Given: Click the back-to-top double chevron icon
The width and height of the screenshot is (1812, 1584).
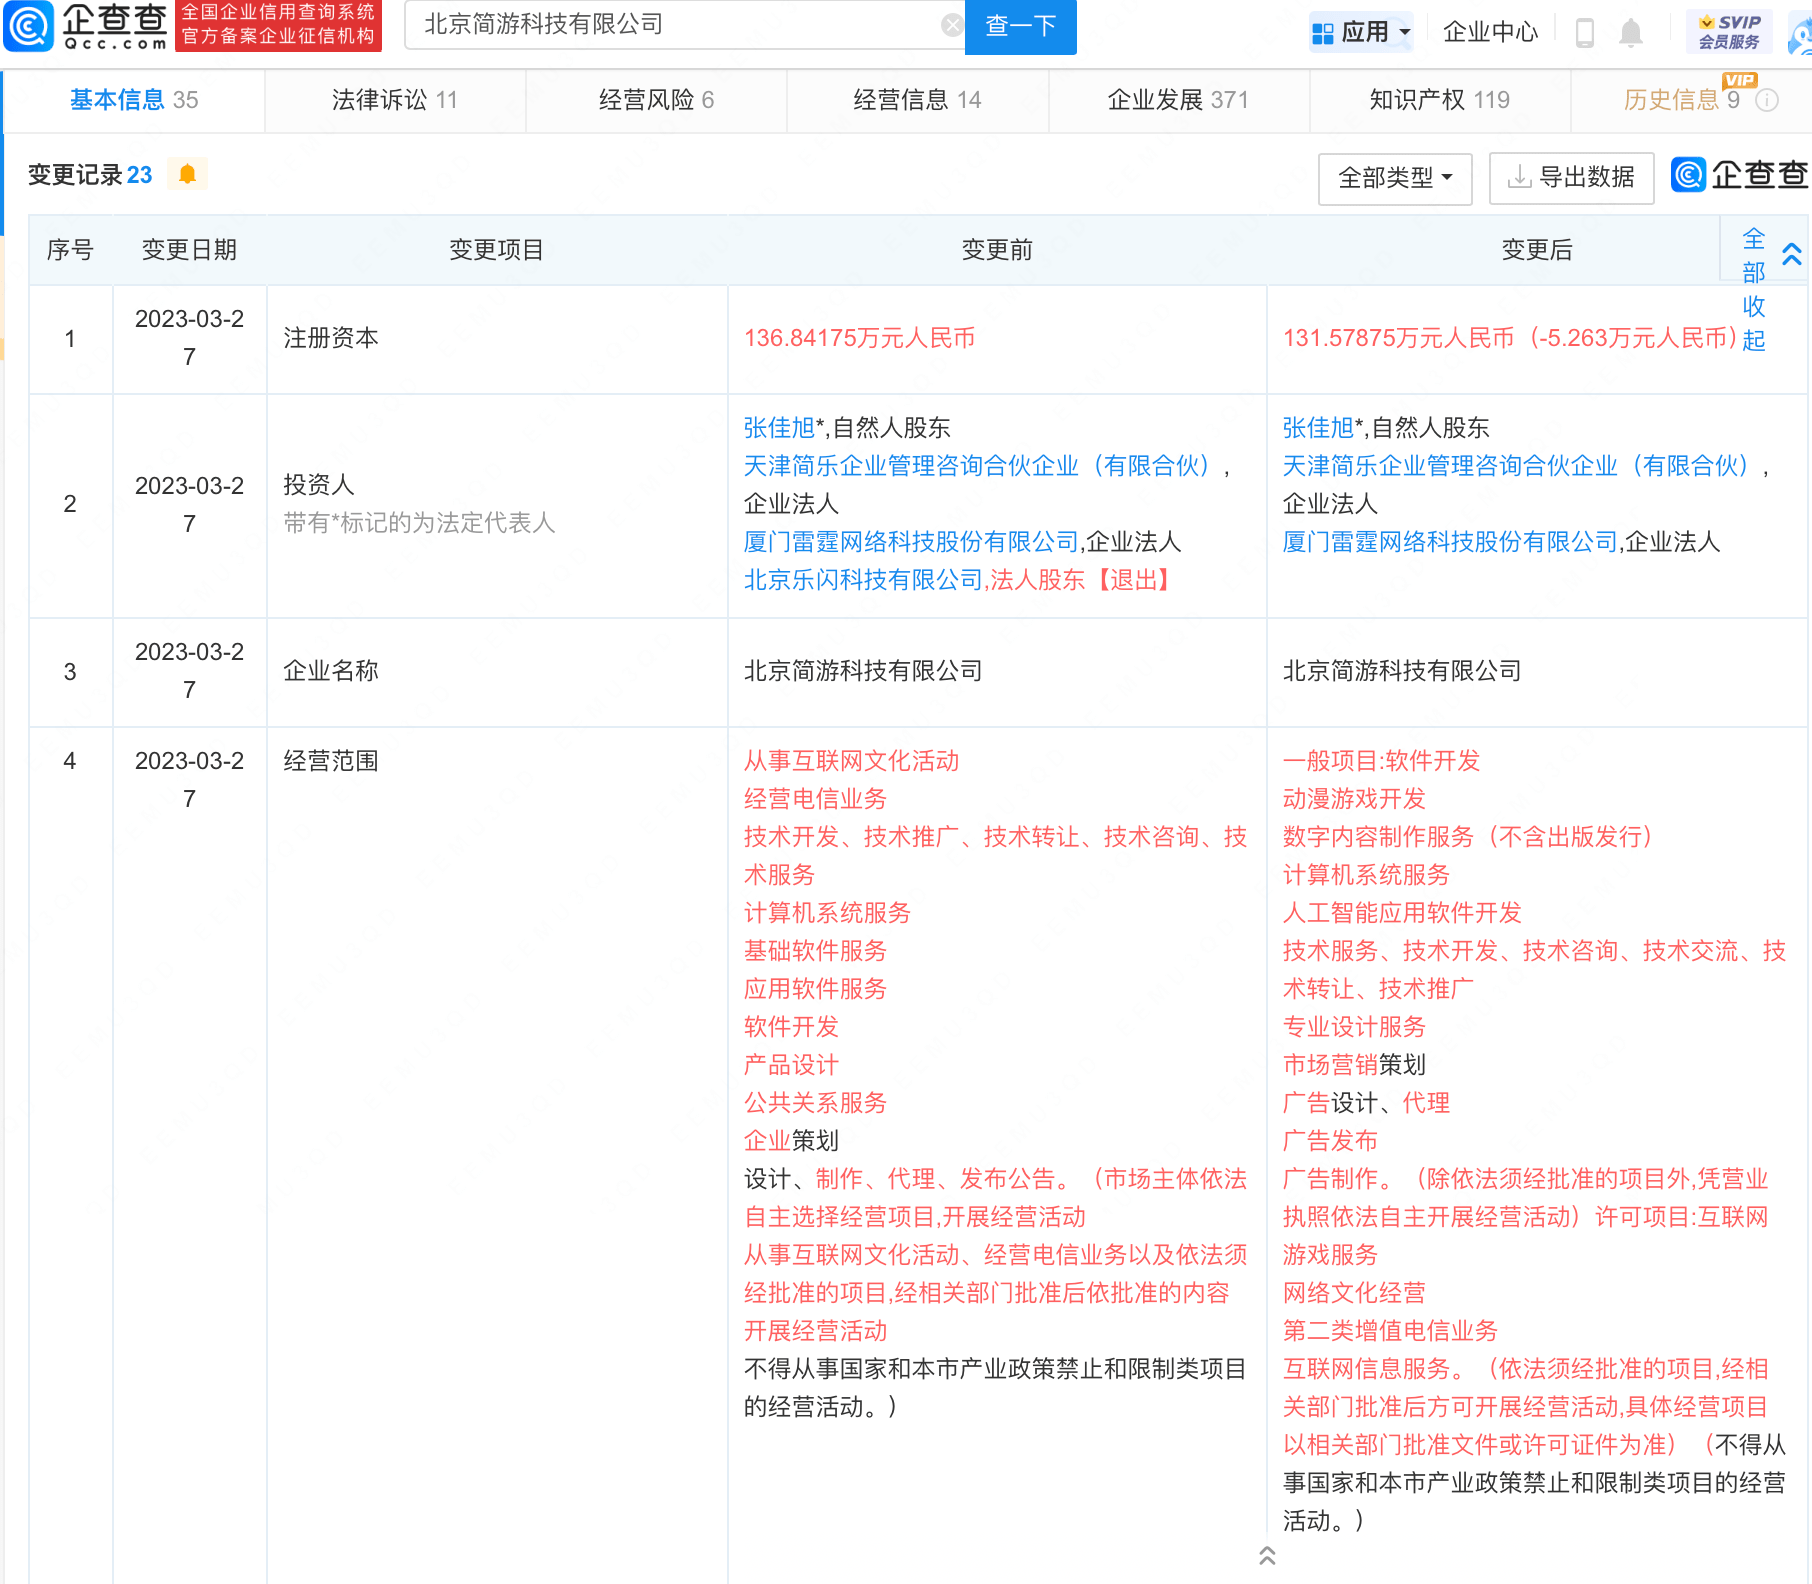Looking at the screenshot, I should click(1267, 1555).
